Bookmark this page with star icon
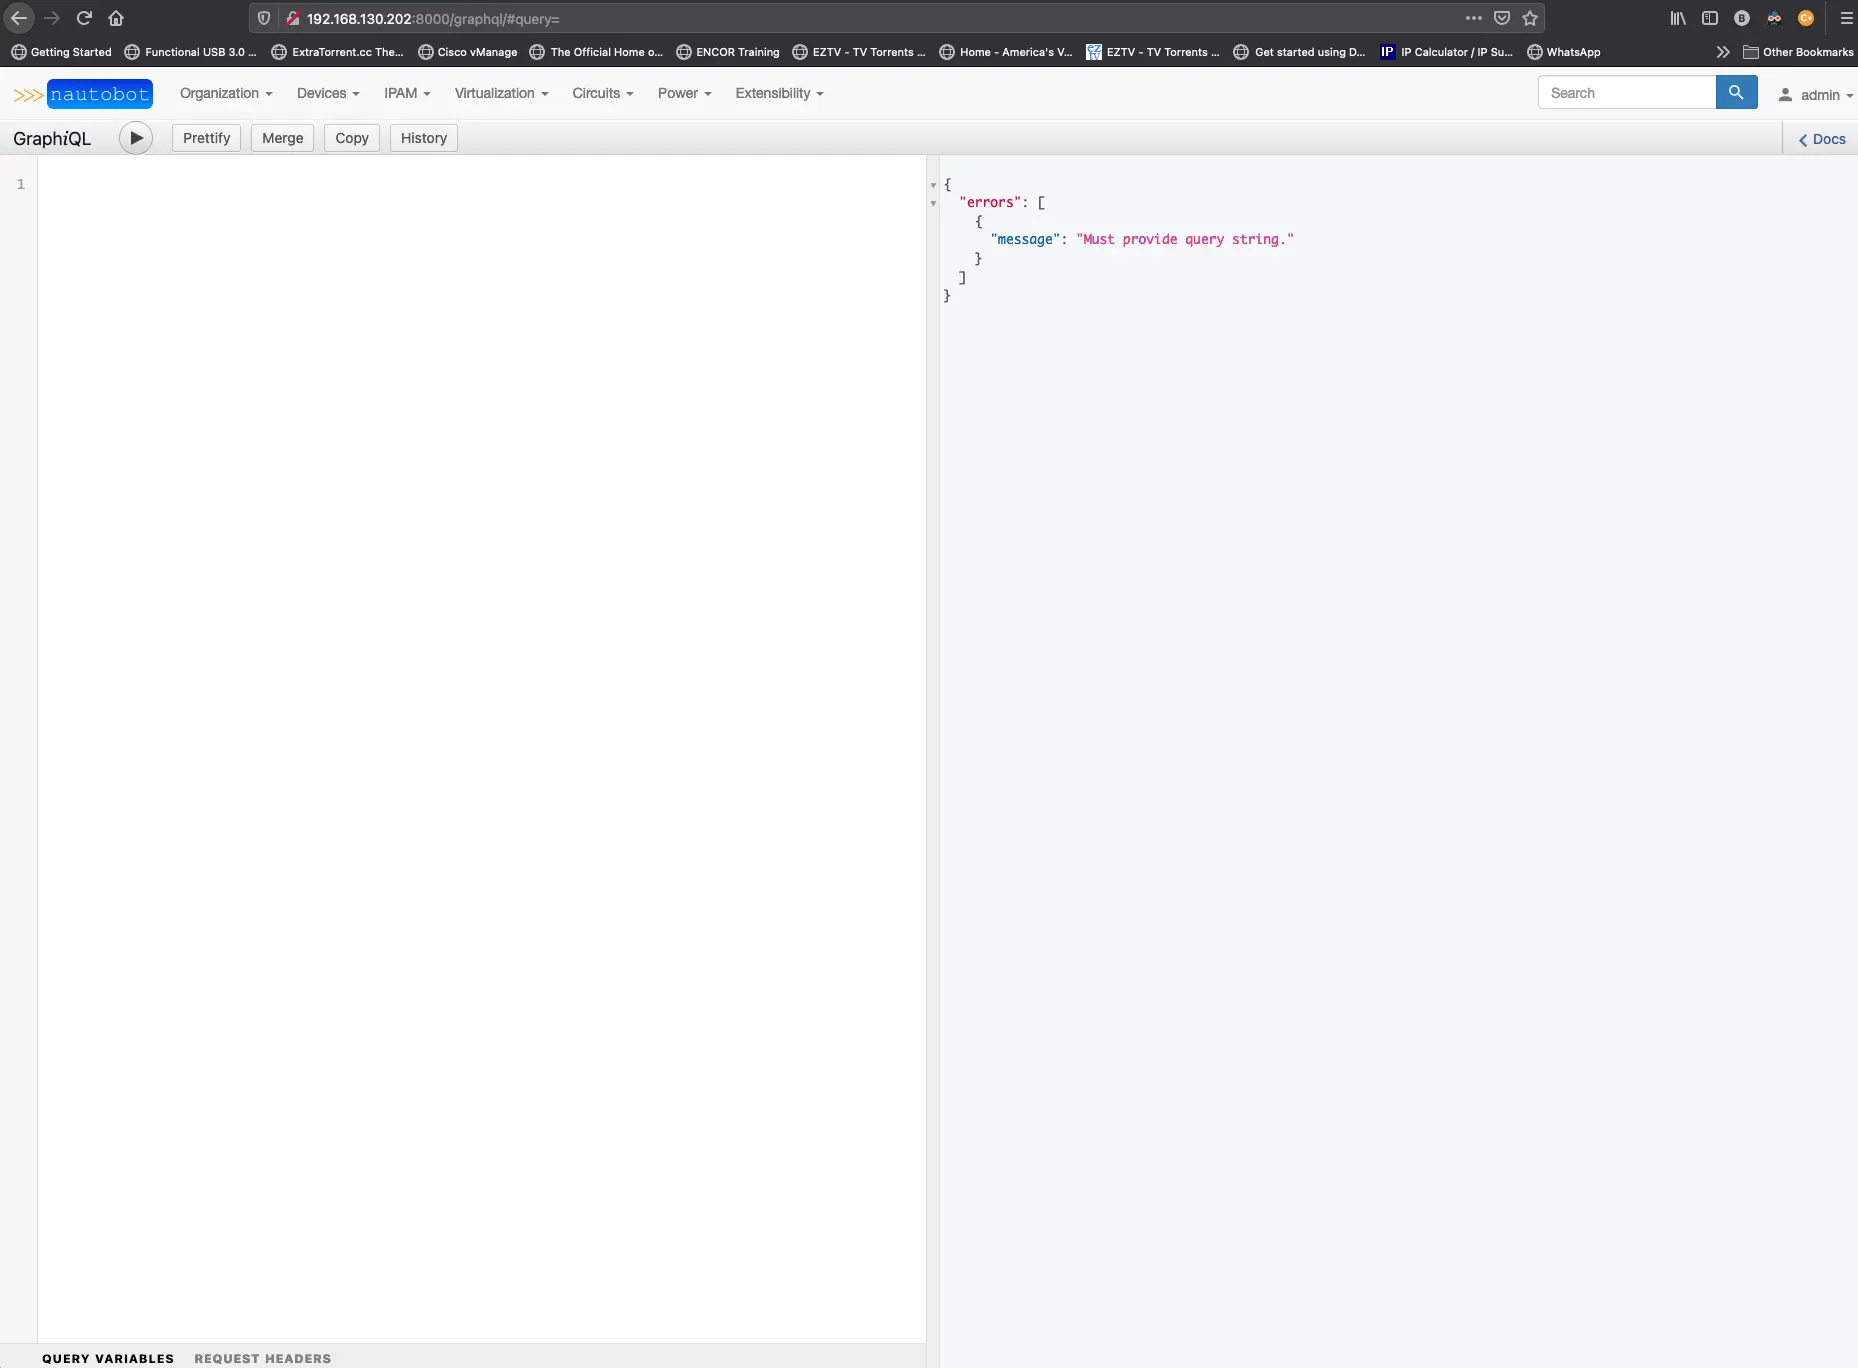Viewport: 1858px width, 1368px height. pyautogui.click(x=1530, y=18)
